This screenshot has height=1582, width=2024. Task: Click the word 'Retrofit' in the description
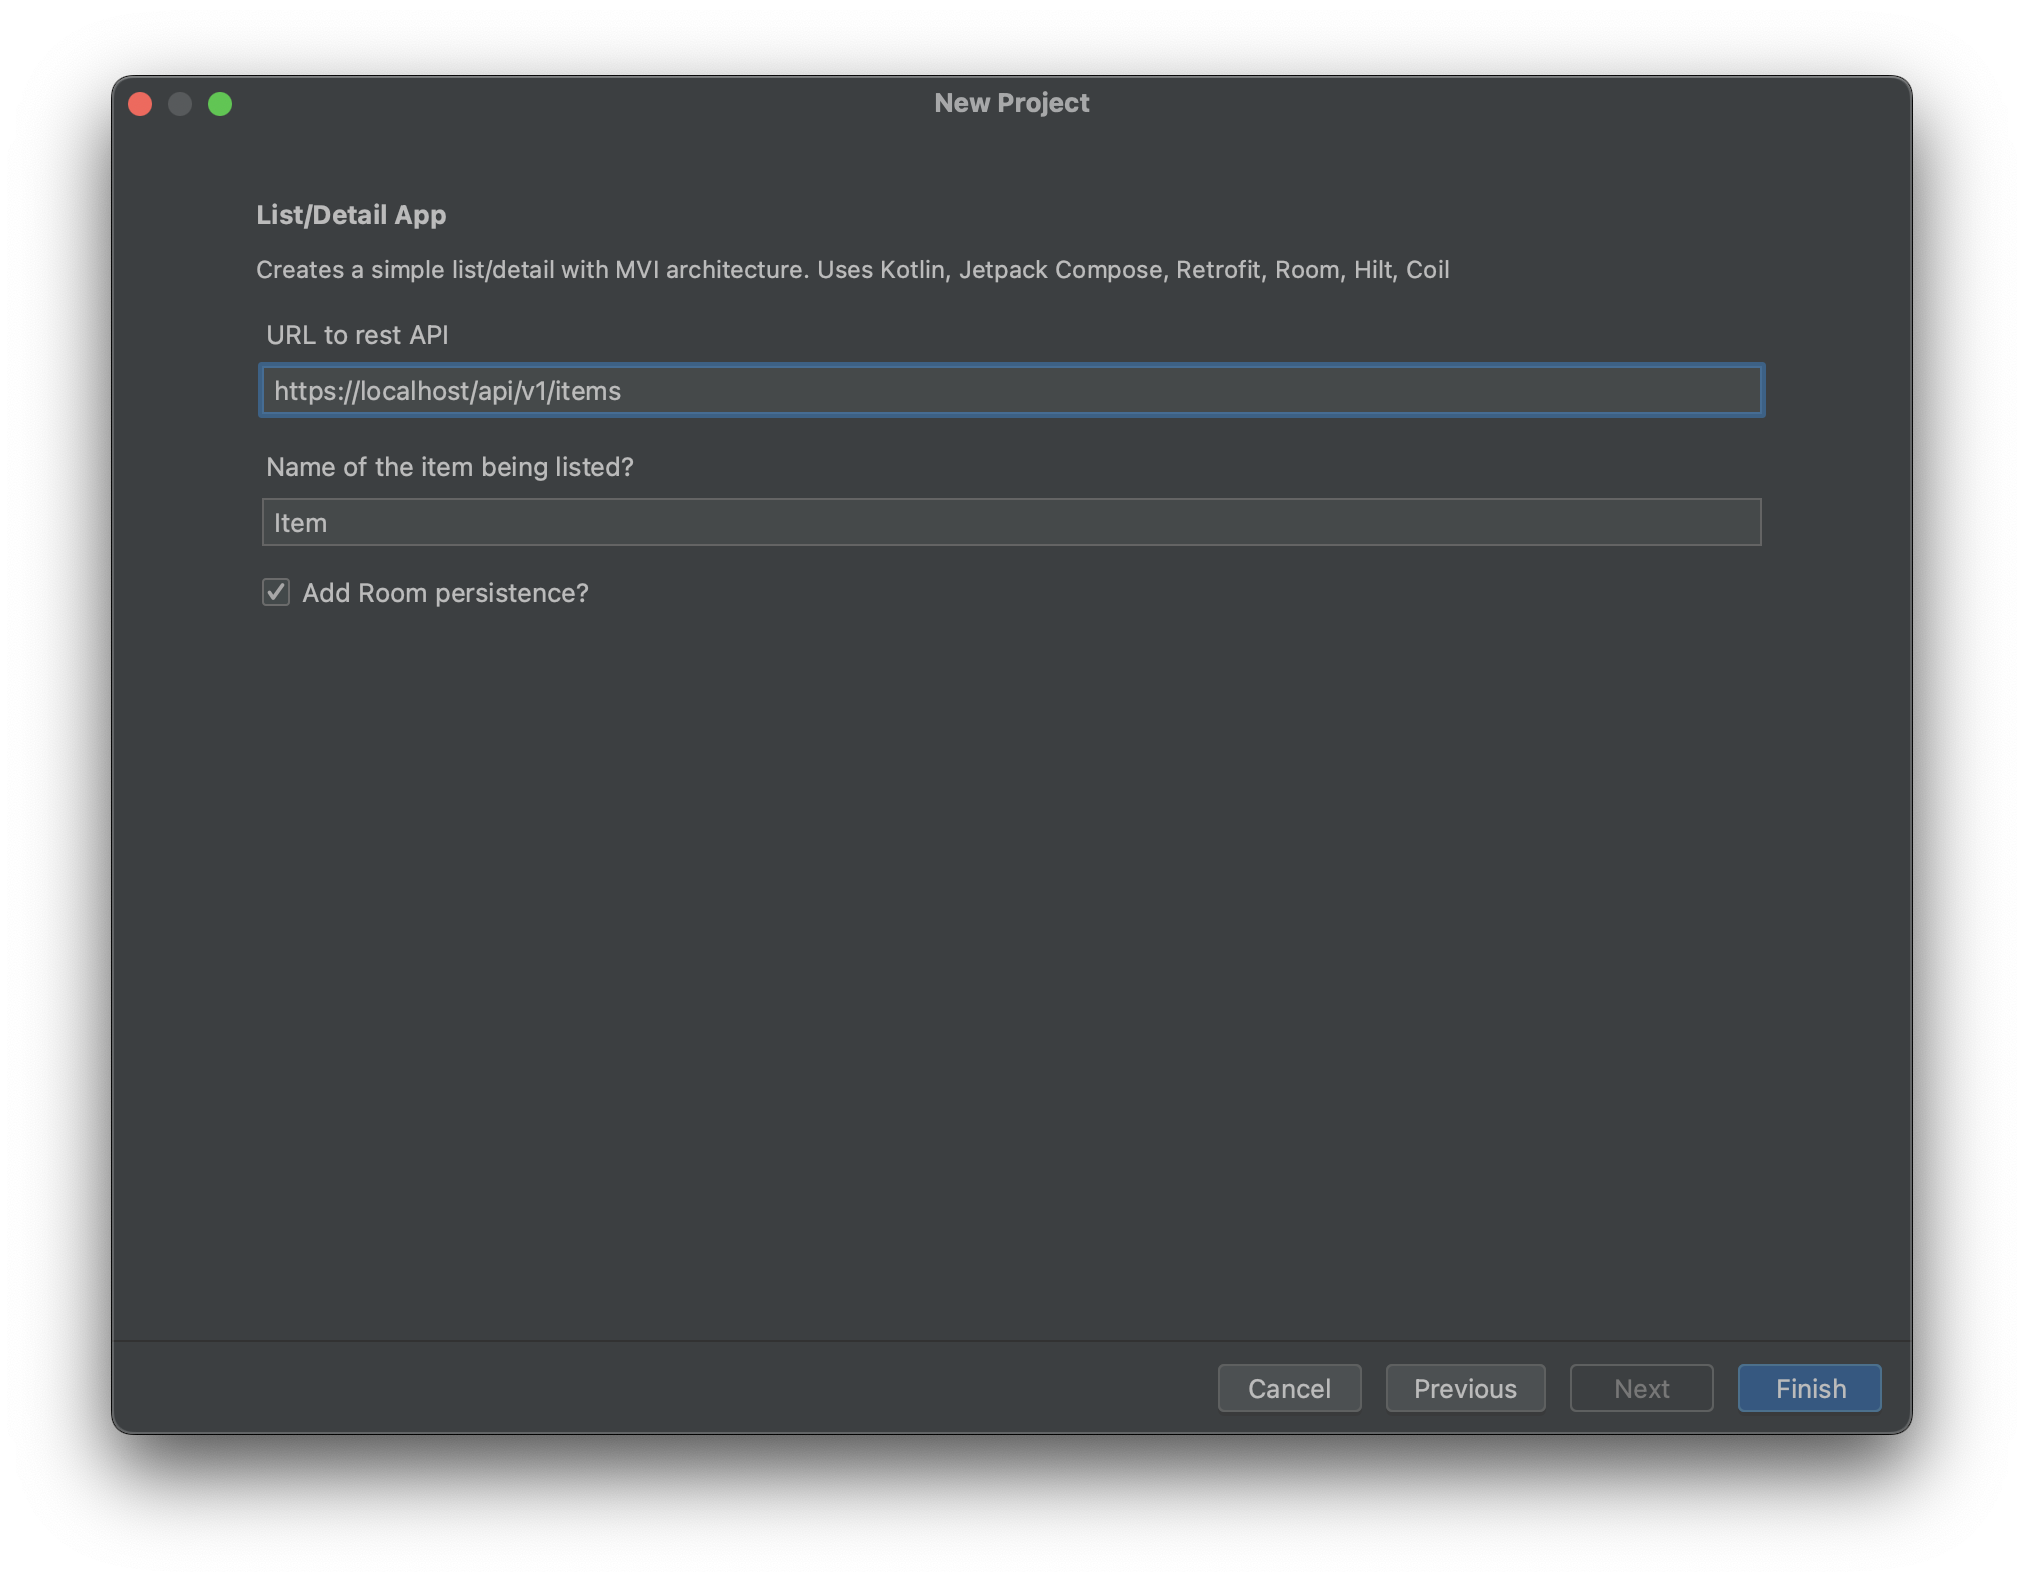tap(1217, 270)
